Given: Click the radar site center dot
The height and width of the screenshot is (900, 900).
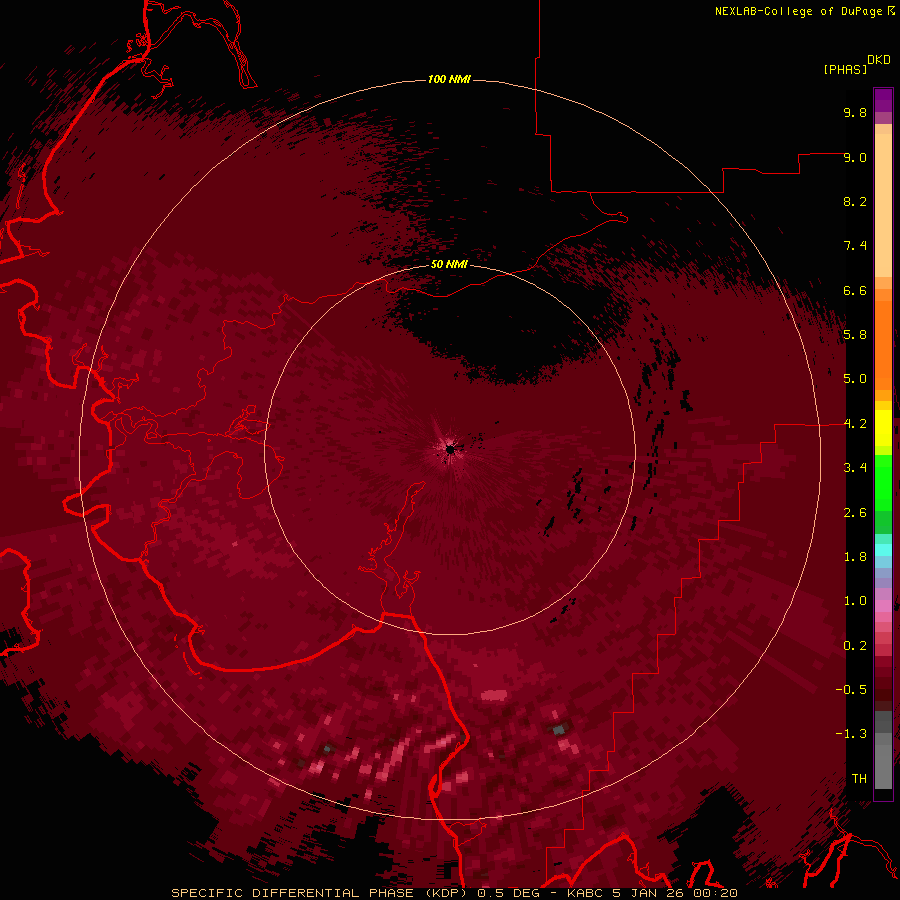Looking at the screenshot, I should (450, 450).
